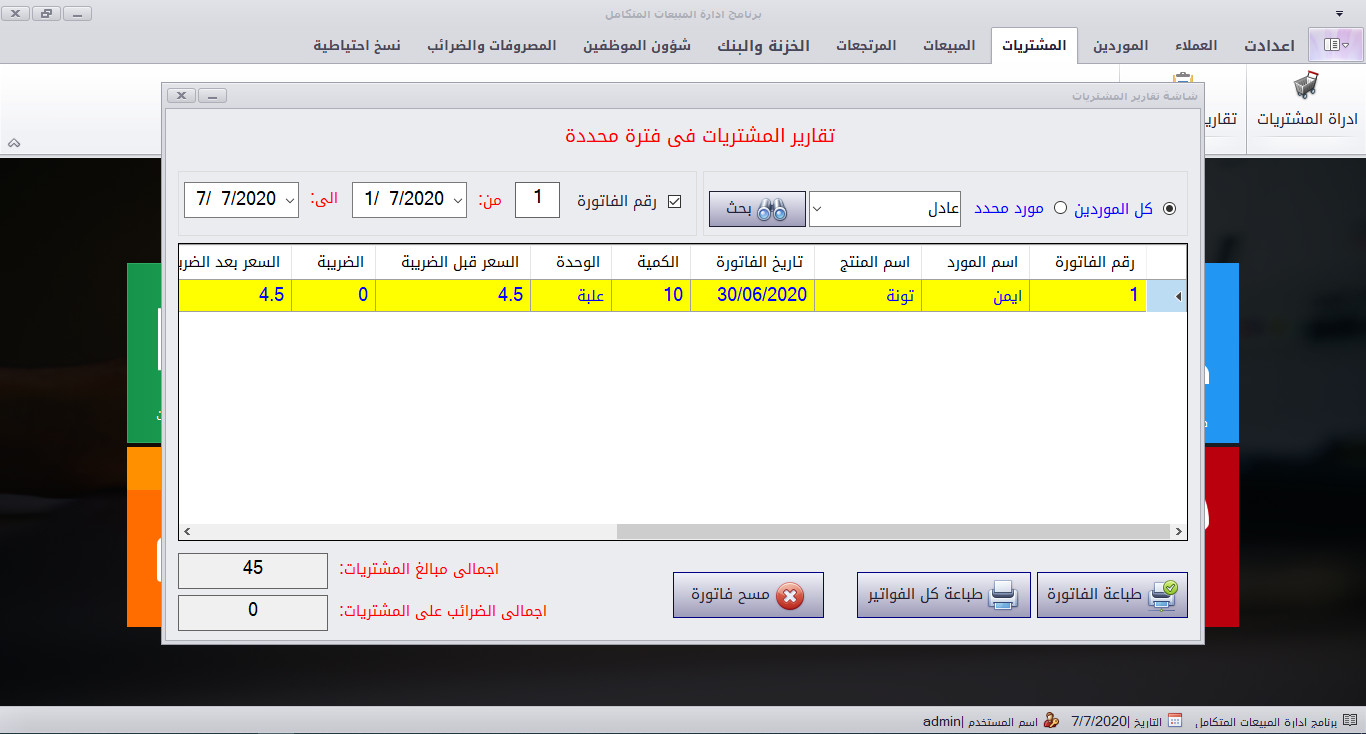Click the red X icon on مسح فاتورة

pos(788,594)
